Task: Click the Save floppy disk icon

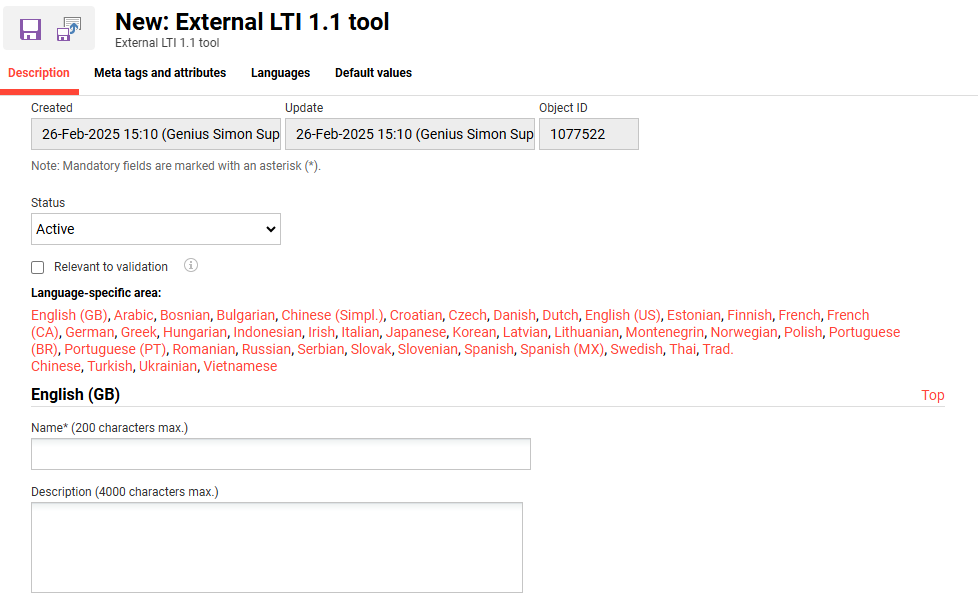Action: pos(31,29)
